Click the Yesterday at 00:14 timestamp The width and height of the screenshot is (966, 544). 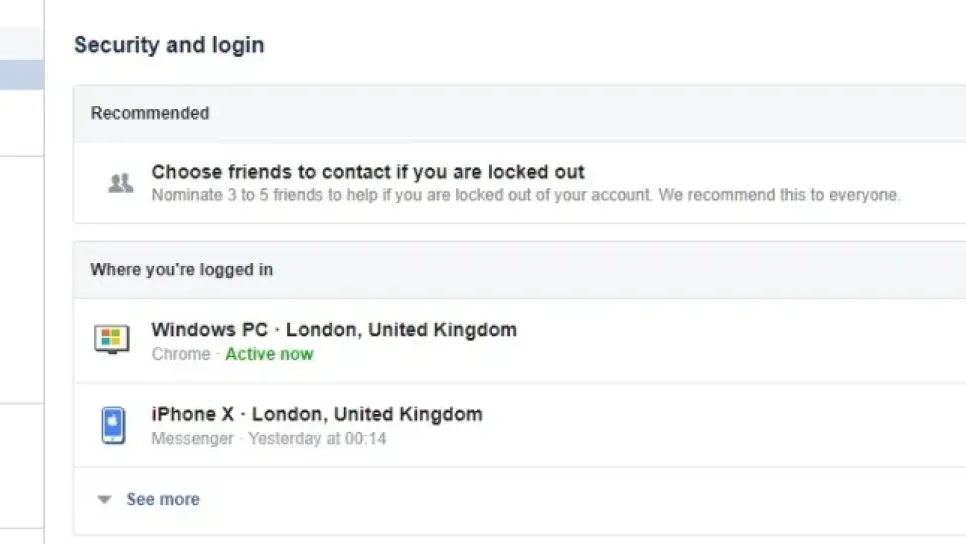pos(317,439)
